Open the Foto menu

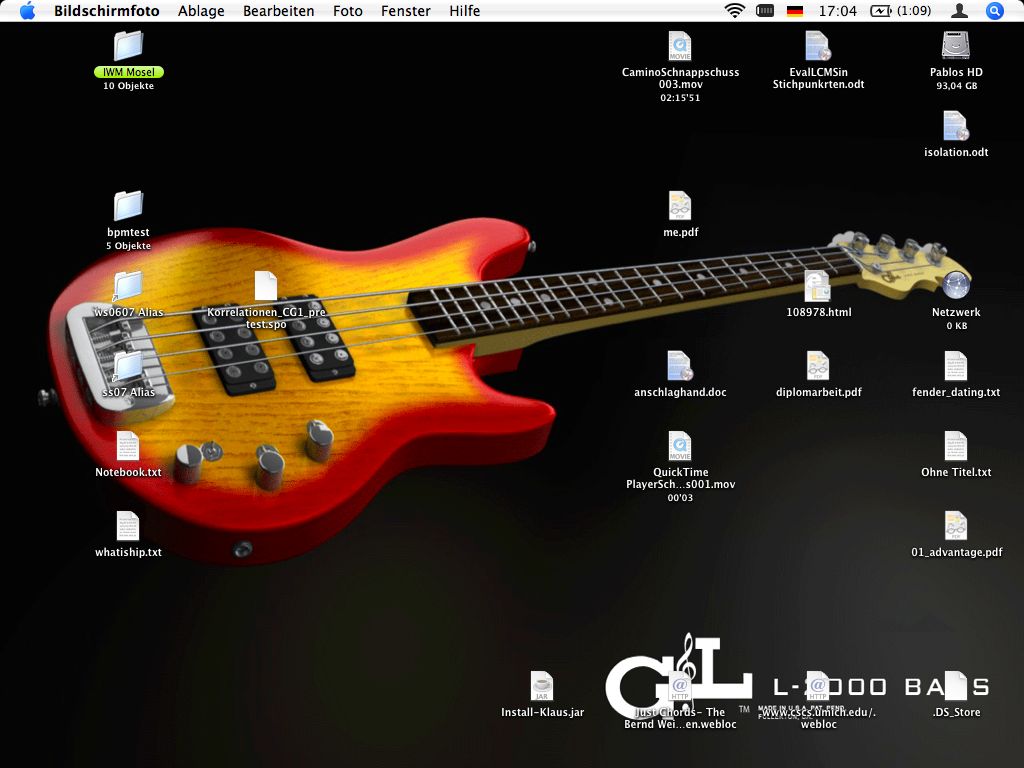pyautogui.click(x=347, y=11)
